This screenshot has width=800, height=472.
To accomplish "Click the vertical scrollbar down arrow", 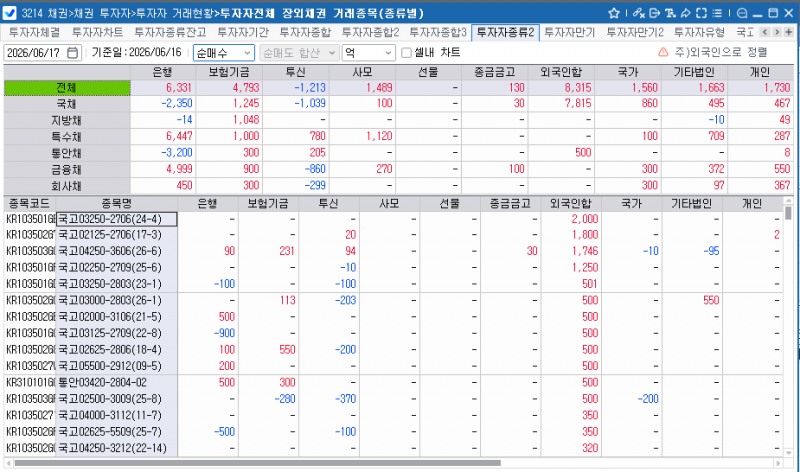I will coord(788,452).
